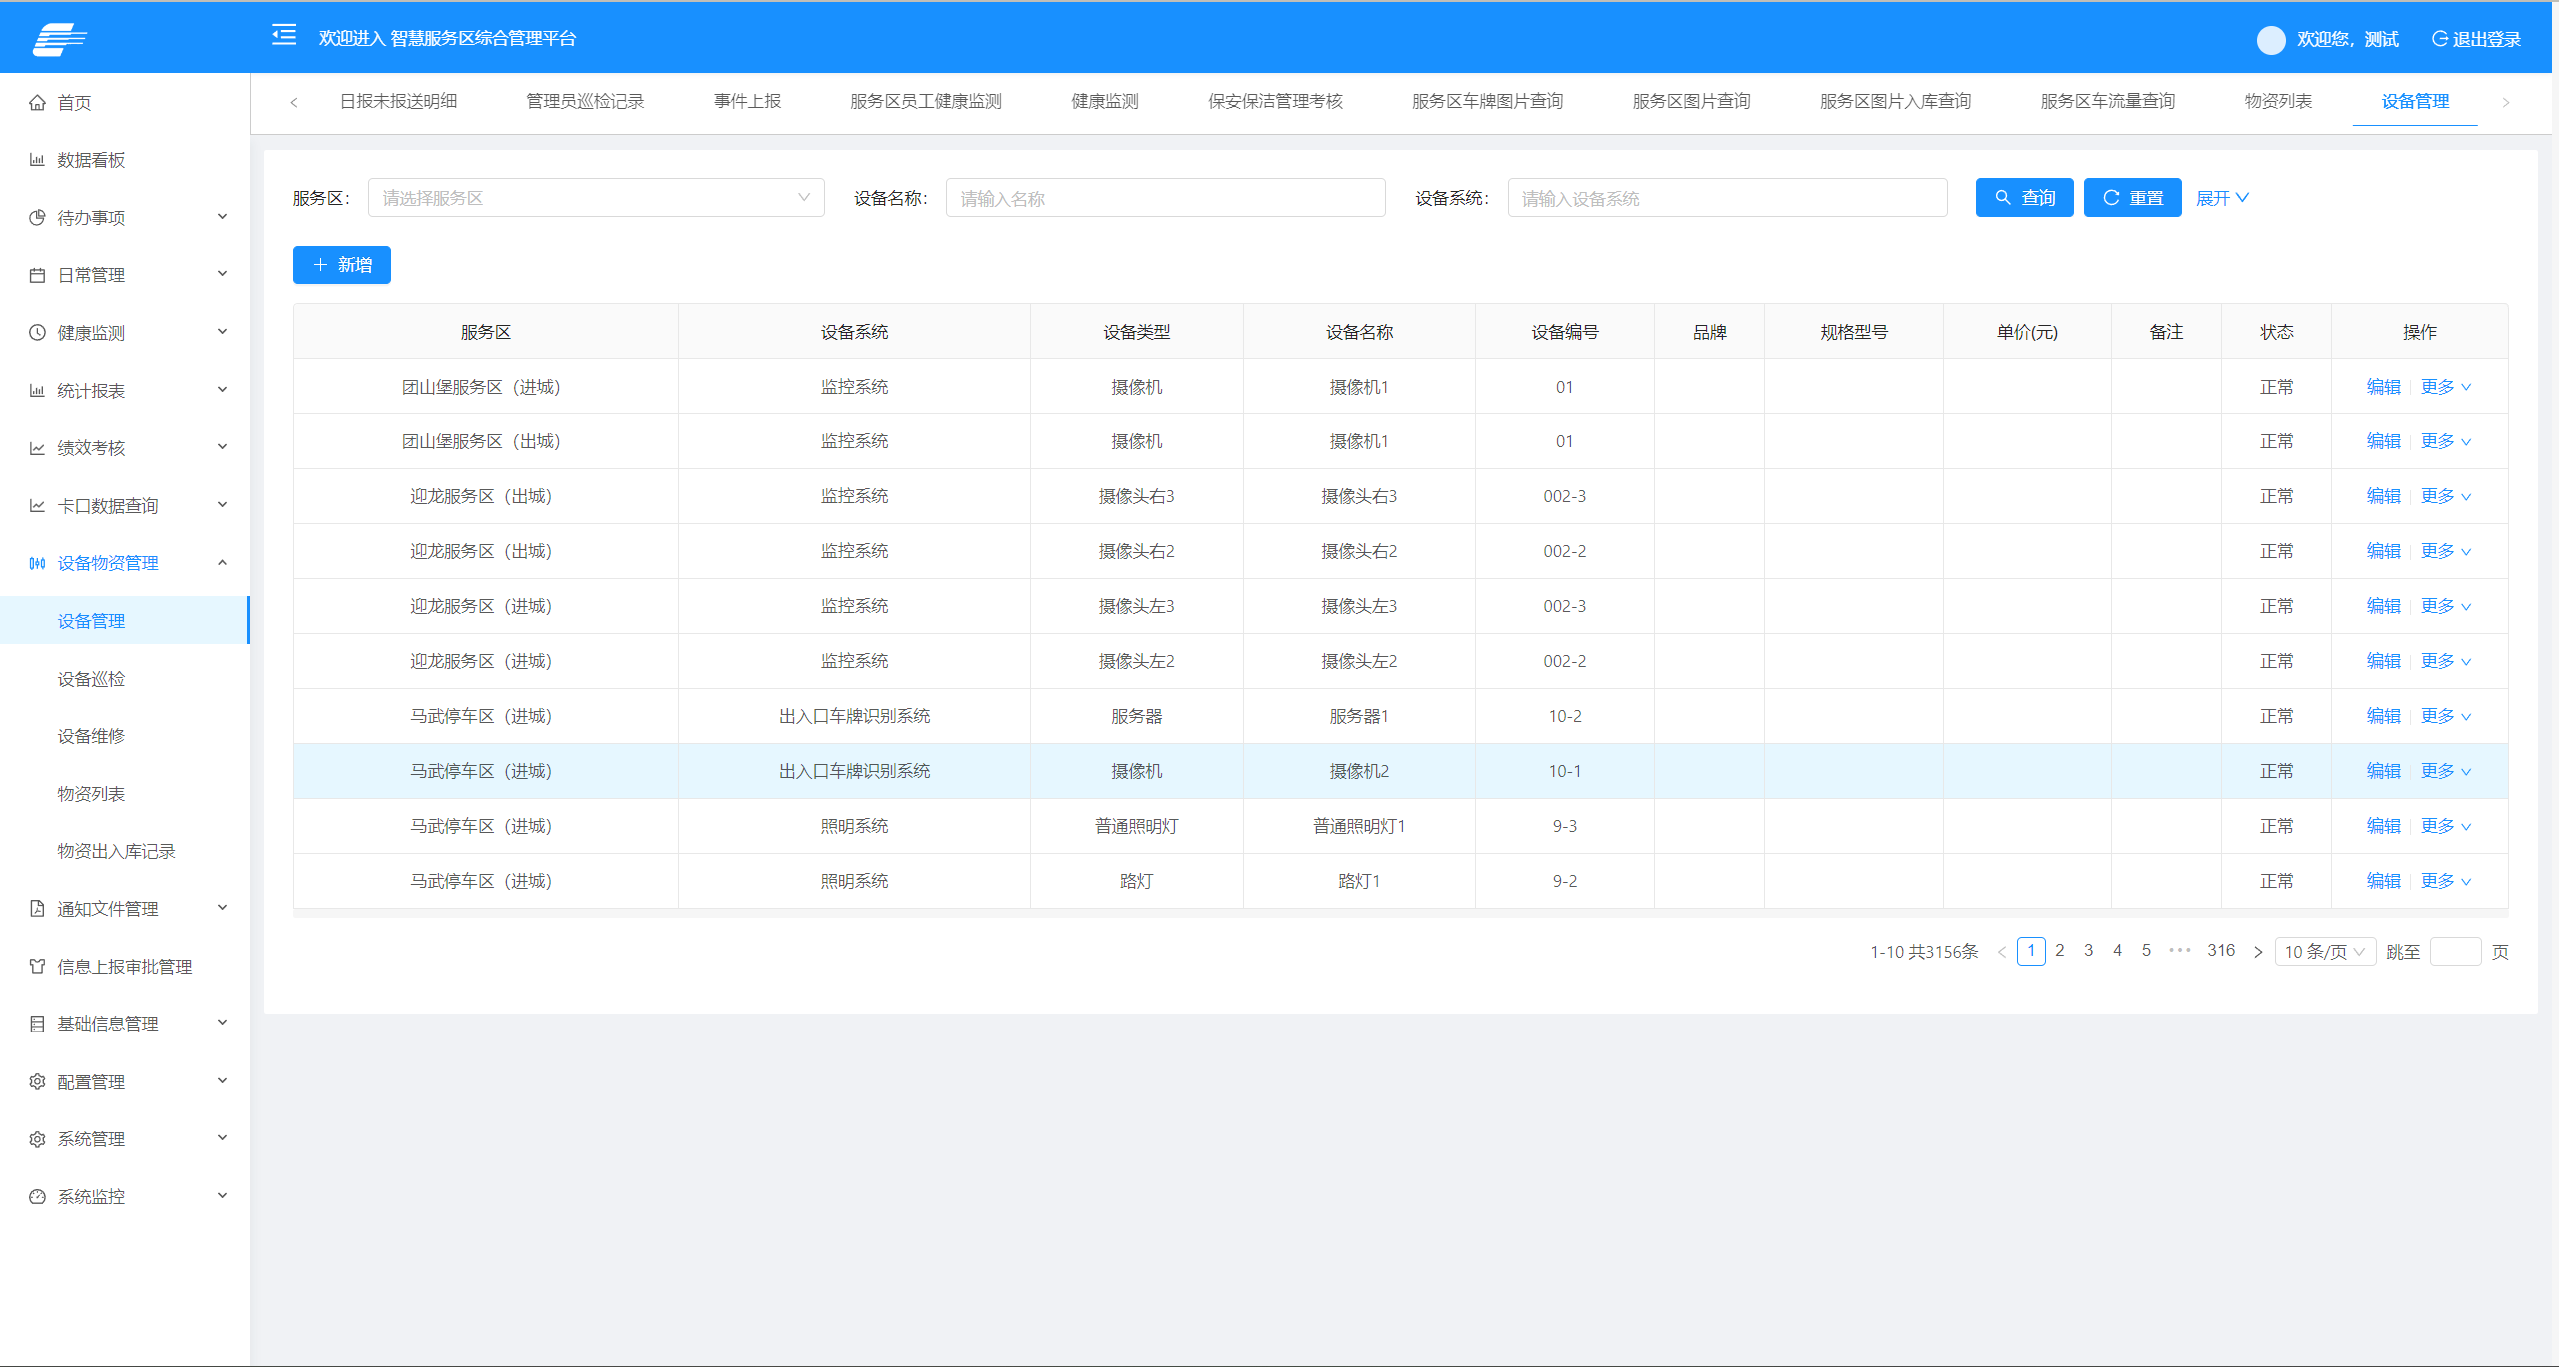The image size is (2559, 1367).
Task: Switch to the 事件上报 tab
Action: click(x=747, y=101)
